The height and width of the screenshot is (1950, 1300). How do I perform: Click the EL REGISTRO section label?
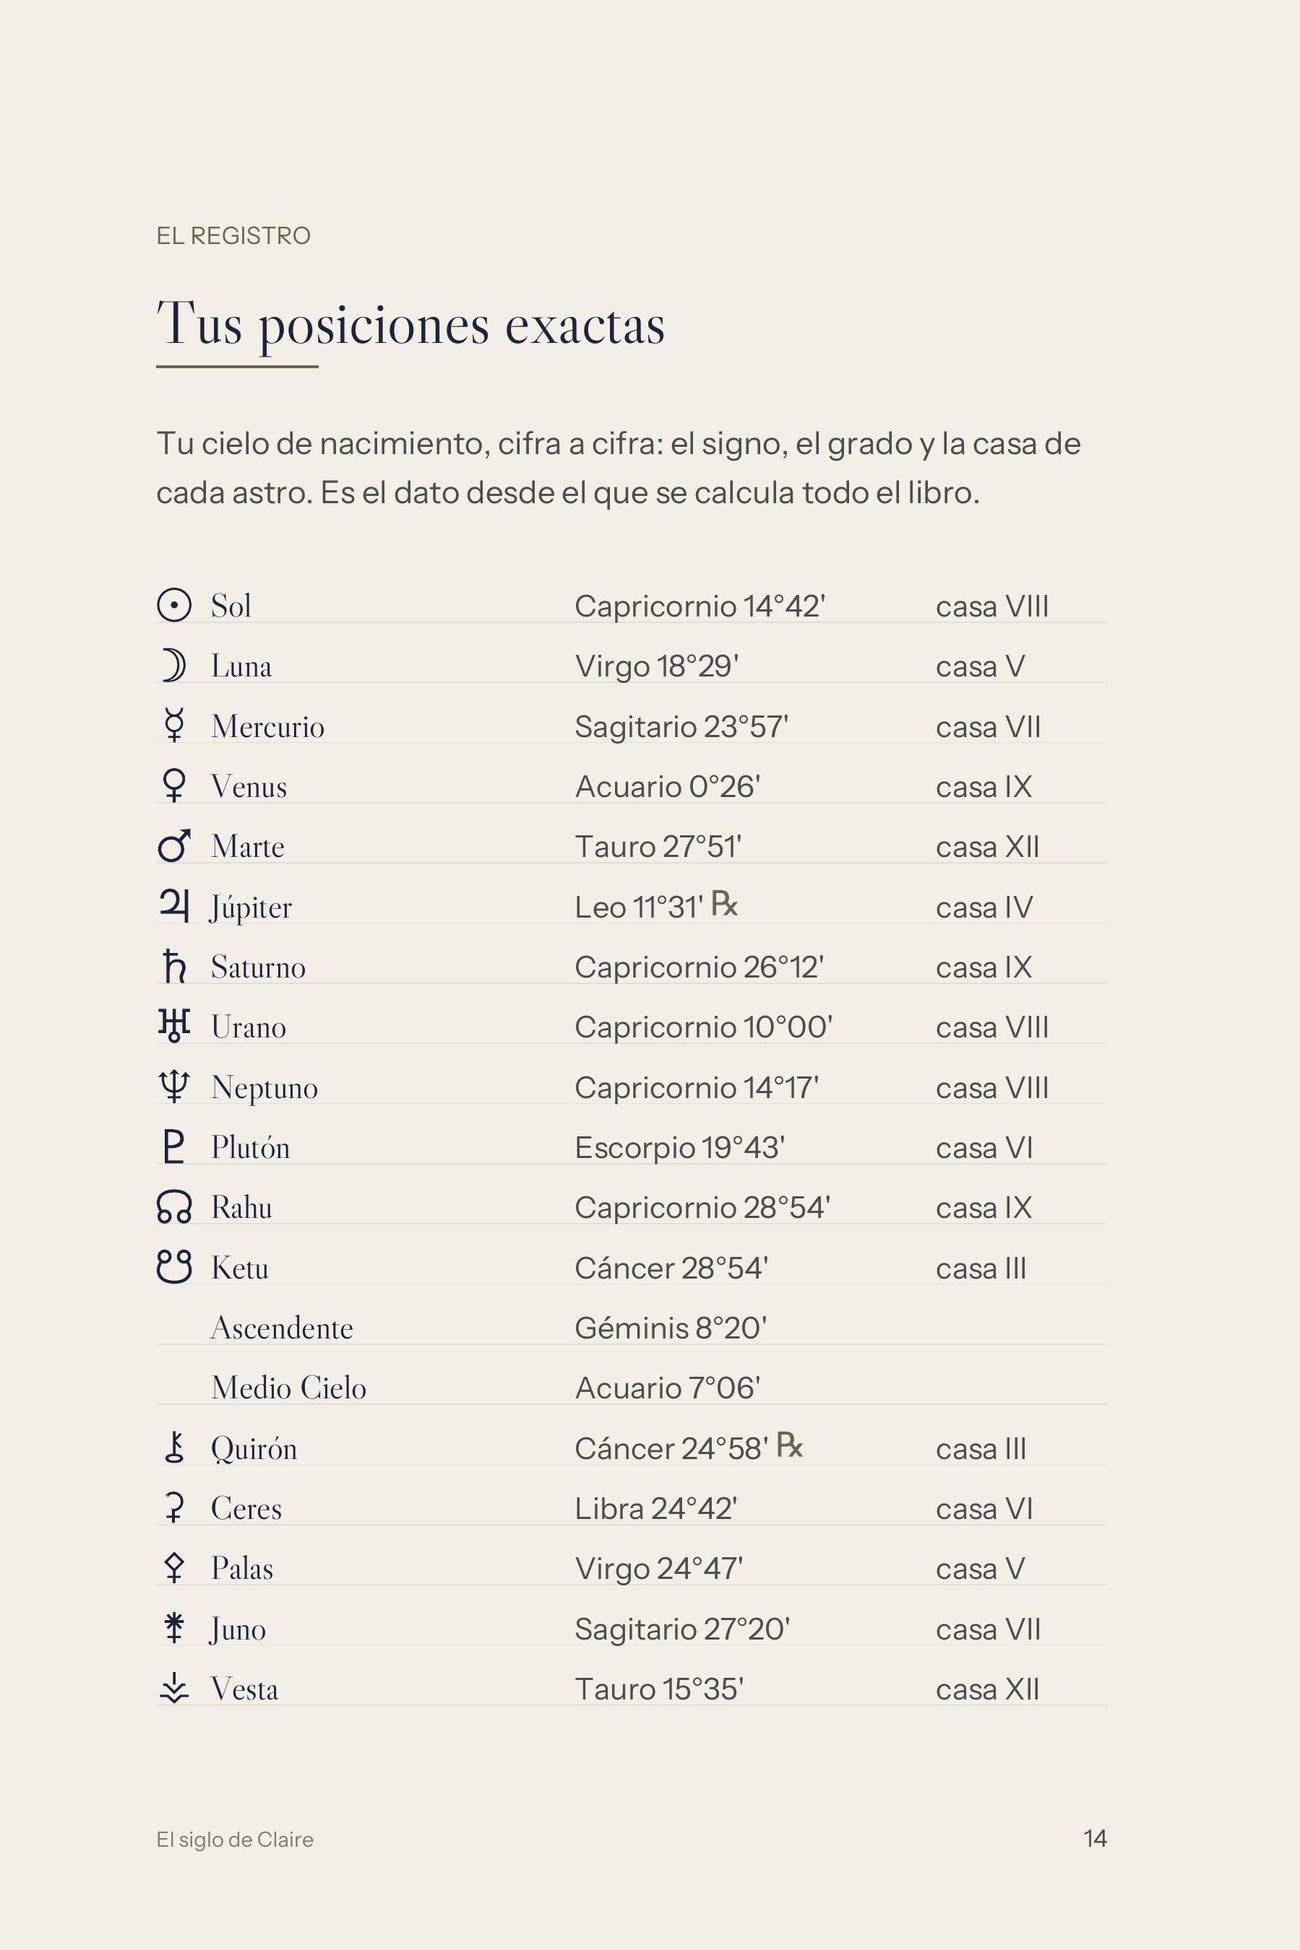click(x=234, y=236)
